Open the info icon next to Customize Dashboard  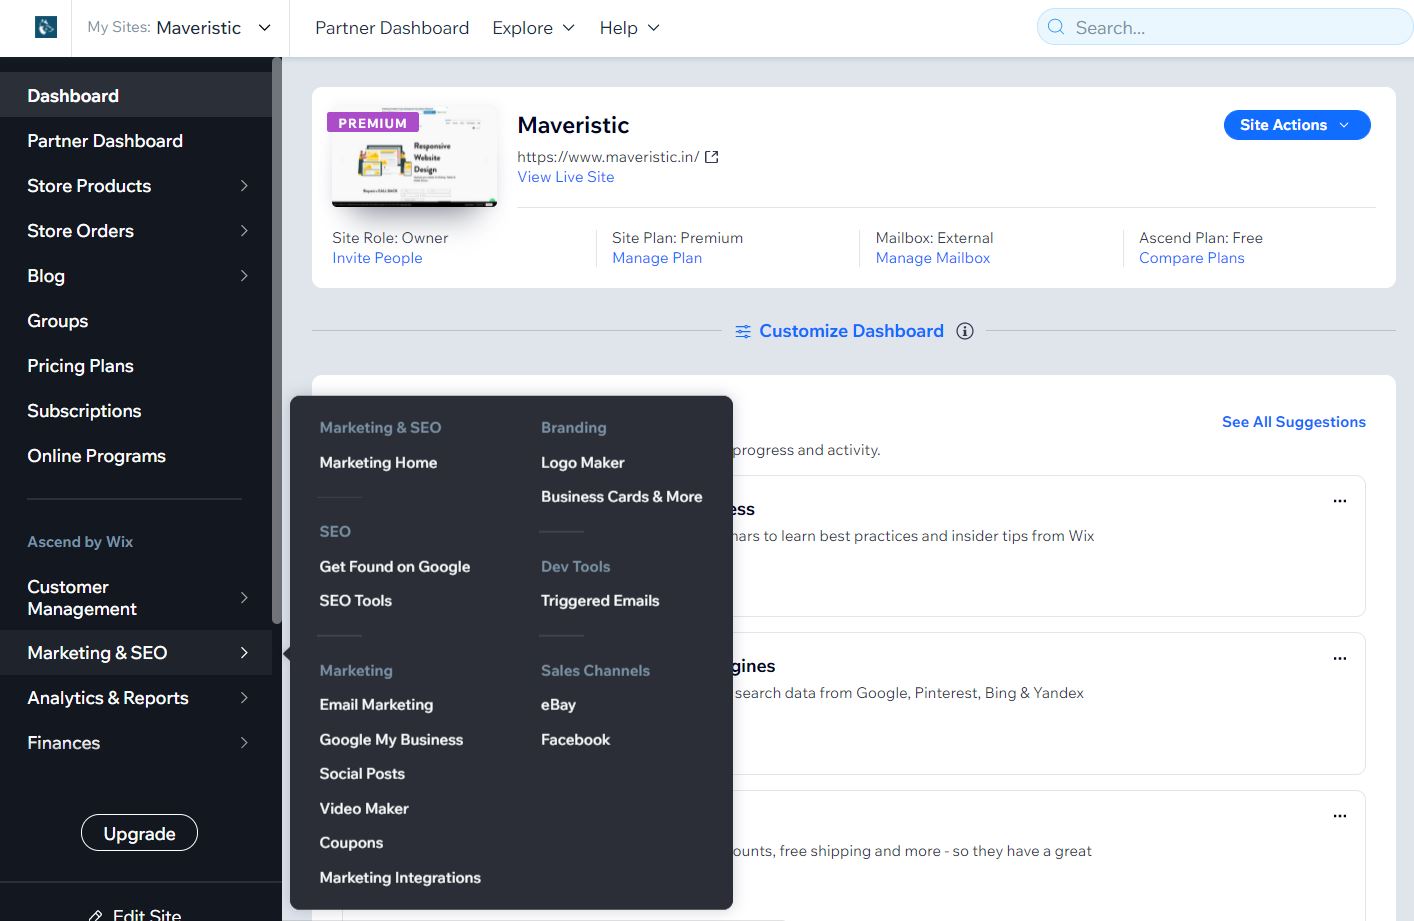965,331
